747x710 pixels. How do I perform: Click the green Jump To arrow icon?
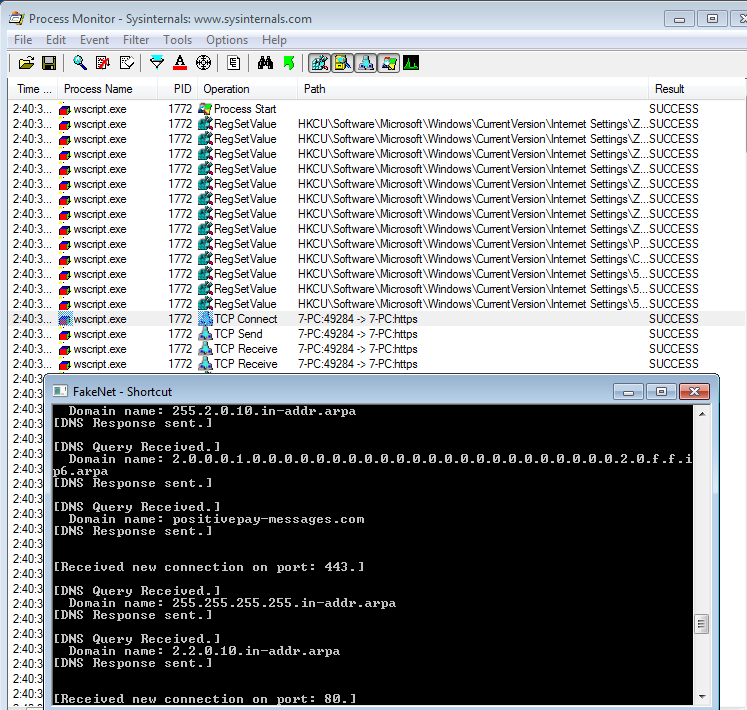point(289,63)
